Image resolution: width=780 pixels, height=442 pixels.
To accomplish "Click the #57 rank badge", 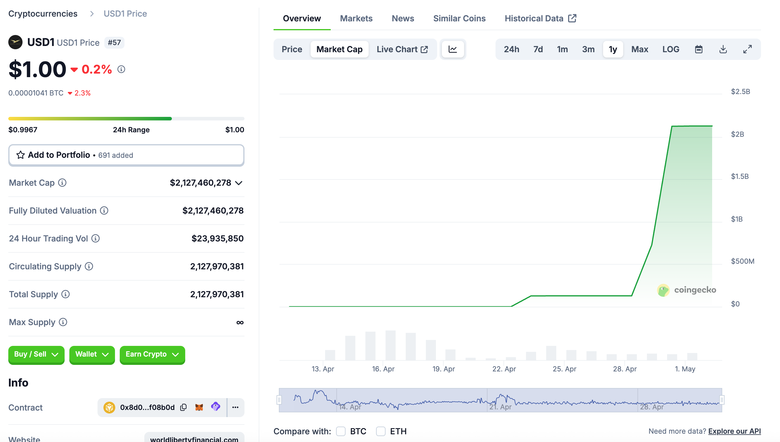I will click(x=114, y=42).
